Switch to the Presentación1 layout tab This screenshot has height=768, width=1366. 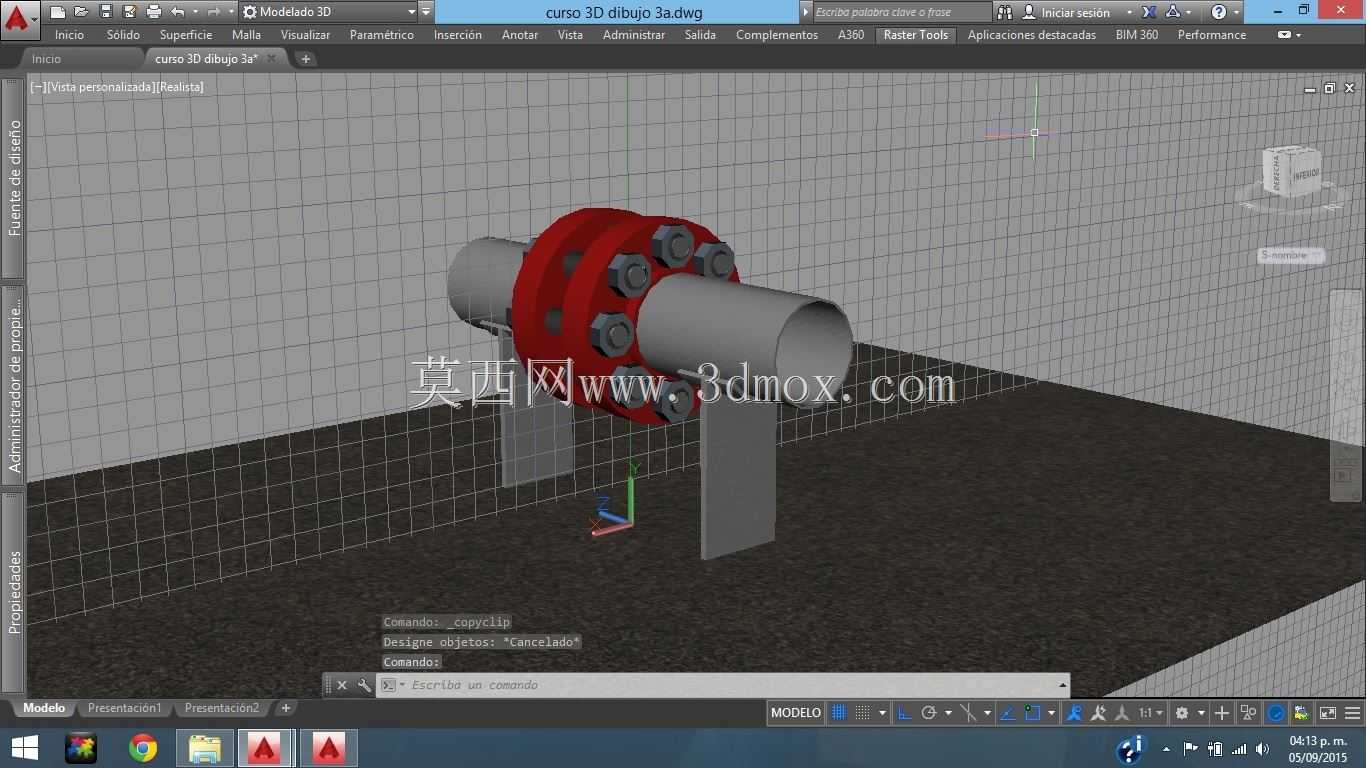pyautogui.click(x=124, y=708)
